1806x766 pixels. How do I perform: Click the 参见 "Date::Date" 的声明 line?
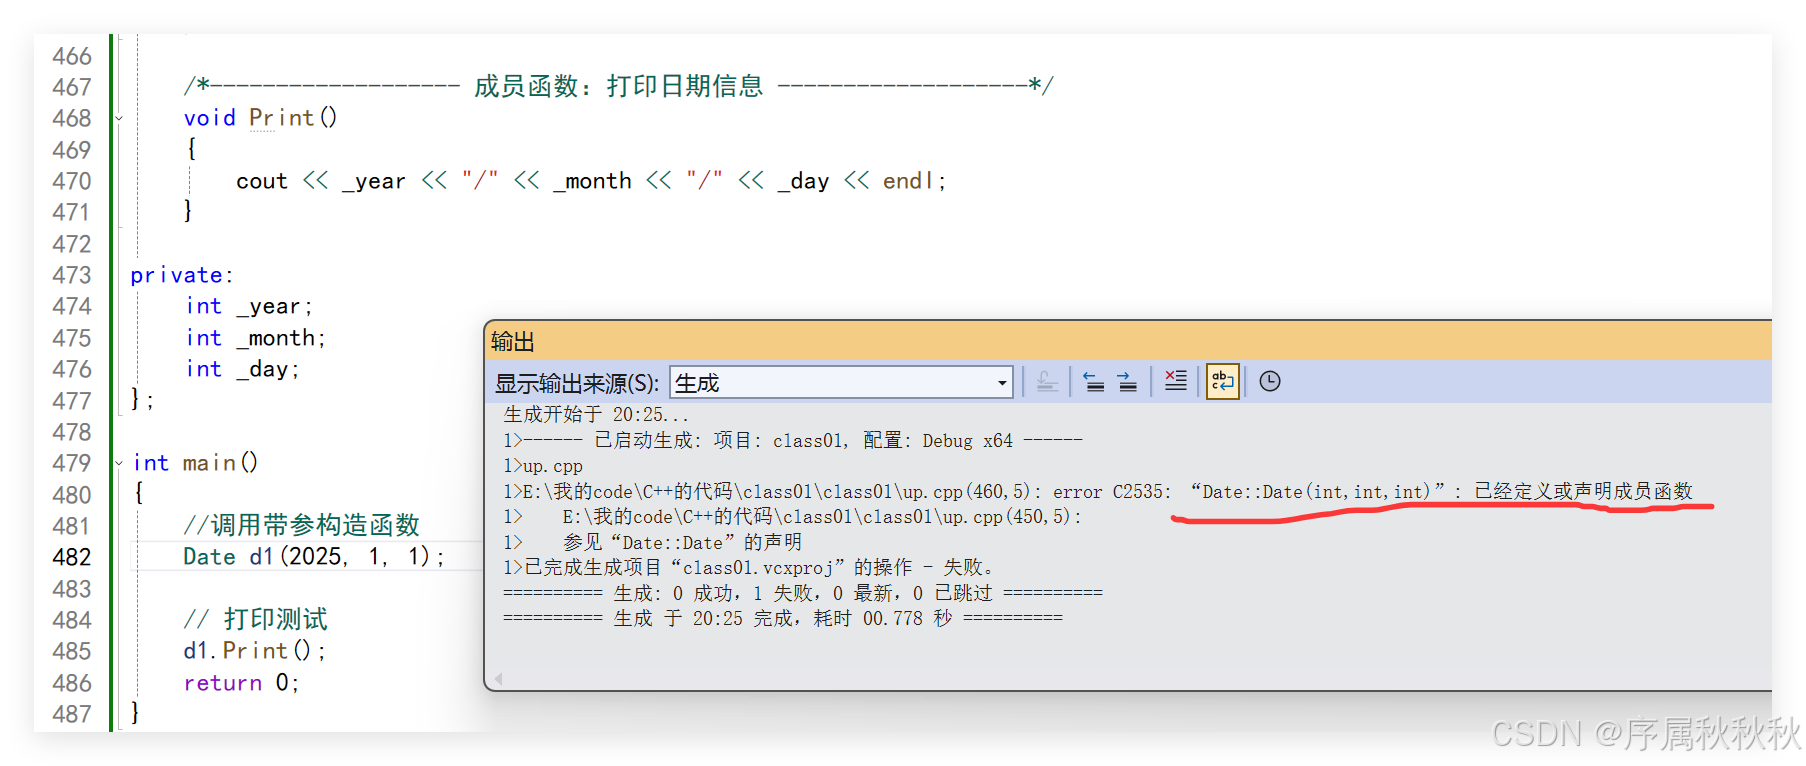652,542
